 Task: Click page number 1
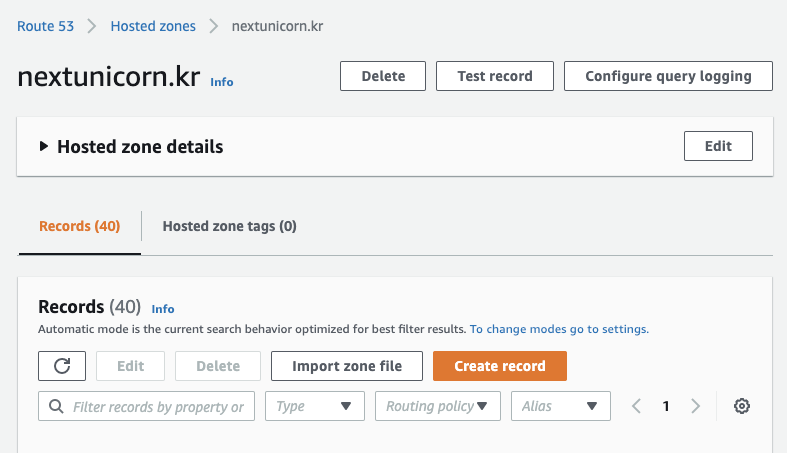tap(666, 406)
